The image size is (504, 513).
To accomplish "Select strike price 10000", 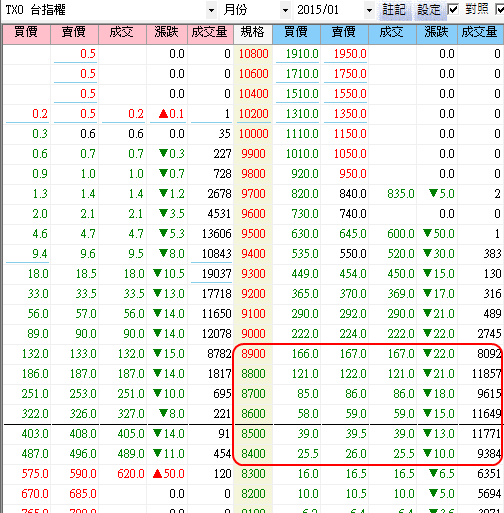I will coord(253,134).
